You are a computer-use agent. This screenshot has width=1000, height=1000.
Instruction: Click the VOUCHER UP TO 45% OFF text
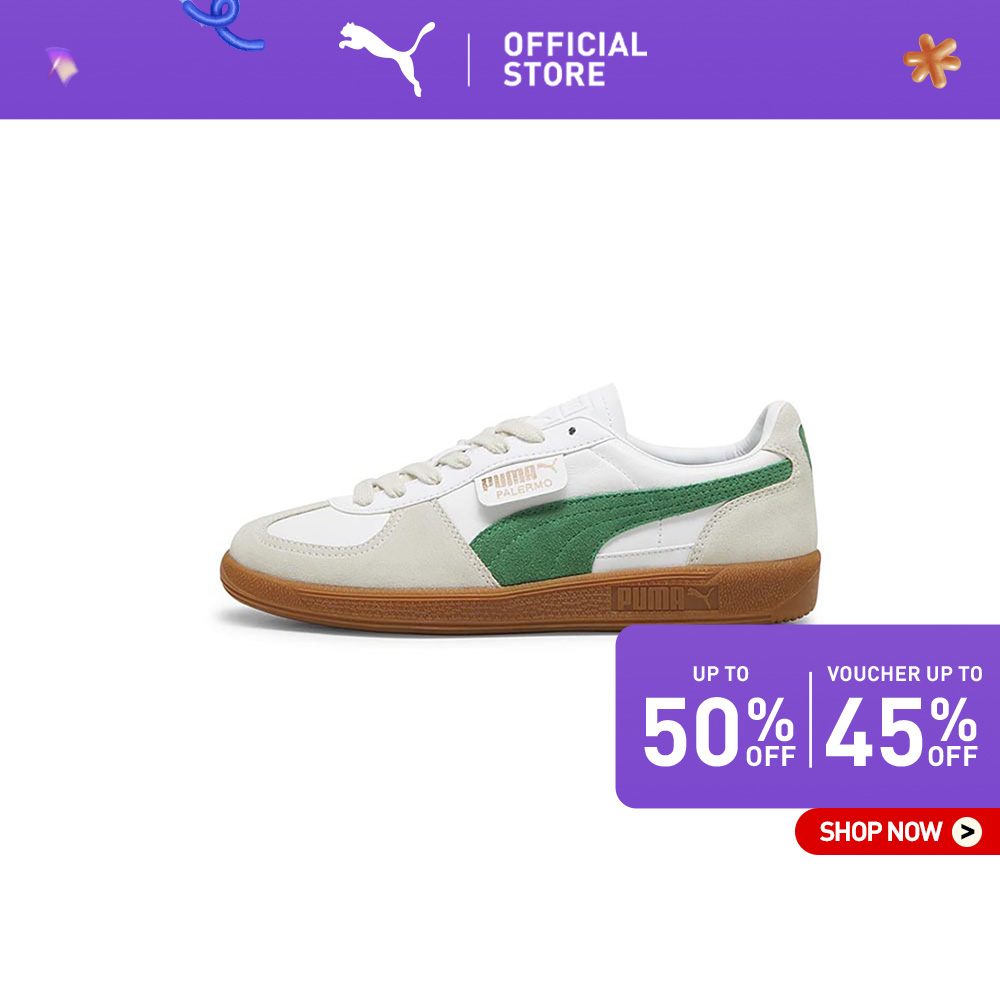click(x=902, y=716)
